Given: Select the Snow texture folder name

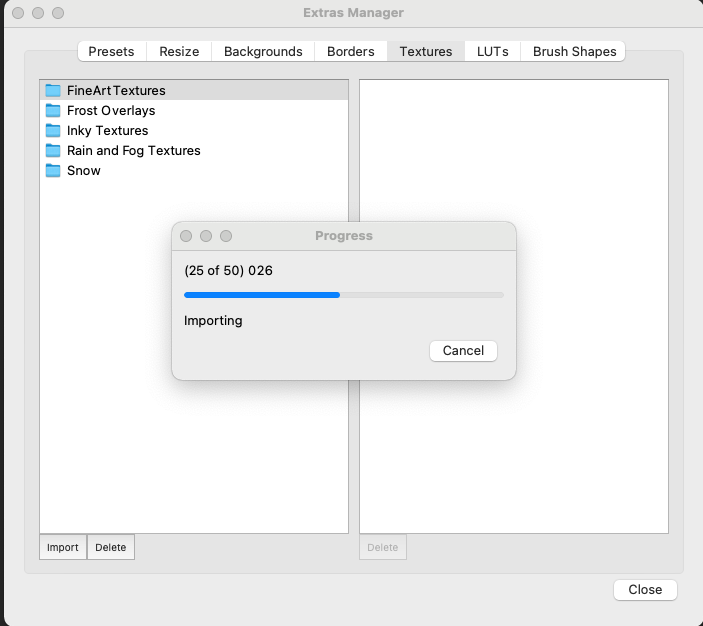Looking at the screenshot, I should tap(84, 170).
